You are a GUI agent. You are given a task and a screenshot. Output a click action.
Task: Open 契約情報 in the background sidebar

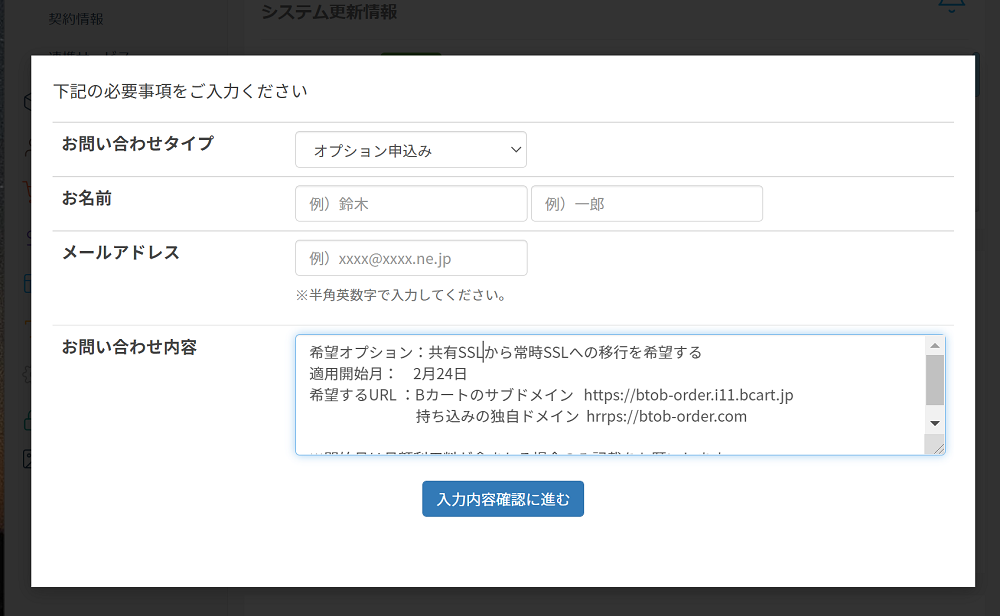tap(76, 19)
